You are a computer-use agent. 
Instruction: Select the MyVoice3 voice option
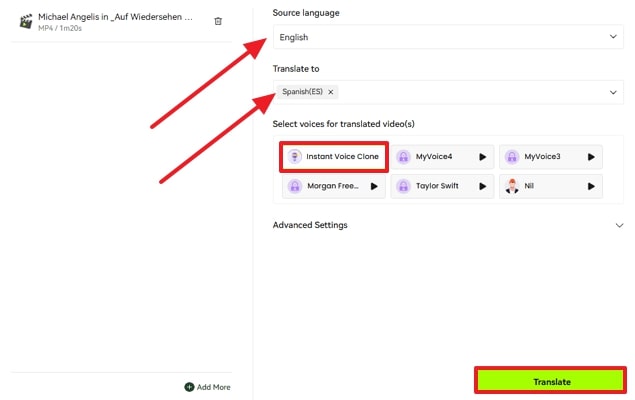click(551, 157)
